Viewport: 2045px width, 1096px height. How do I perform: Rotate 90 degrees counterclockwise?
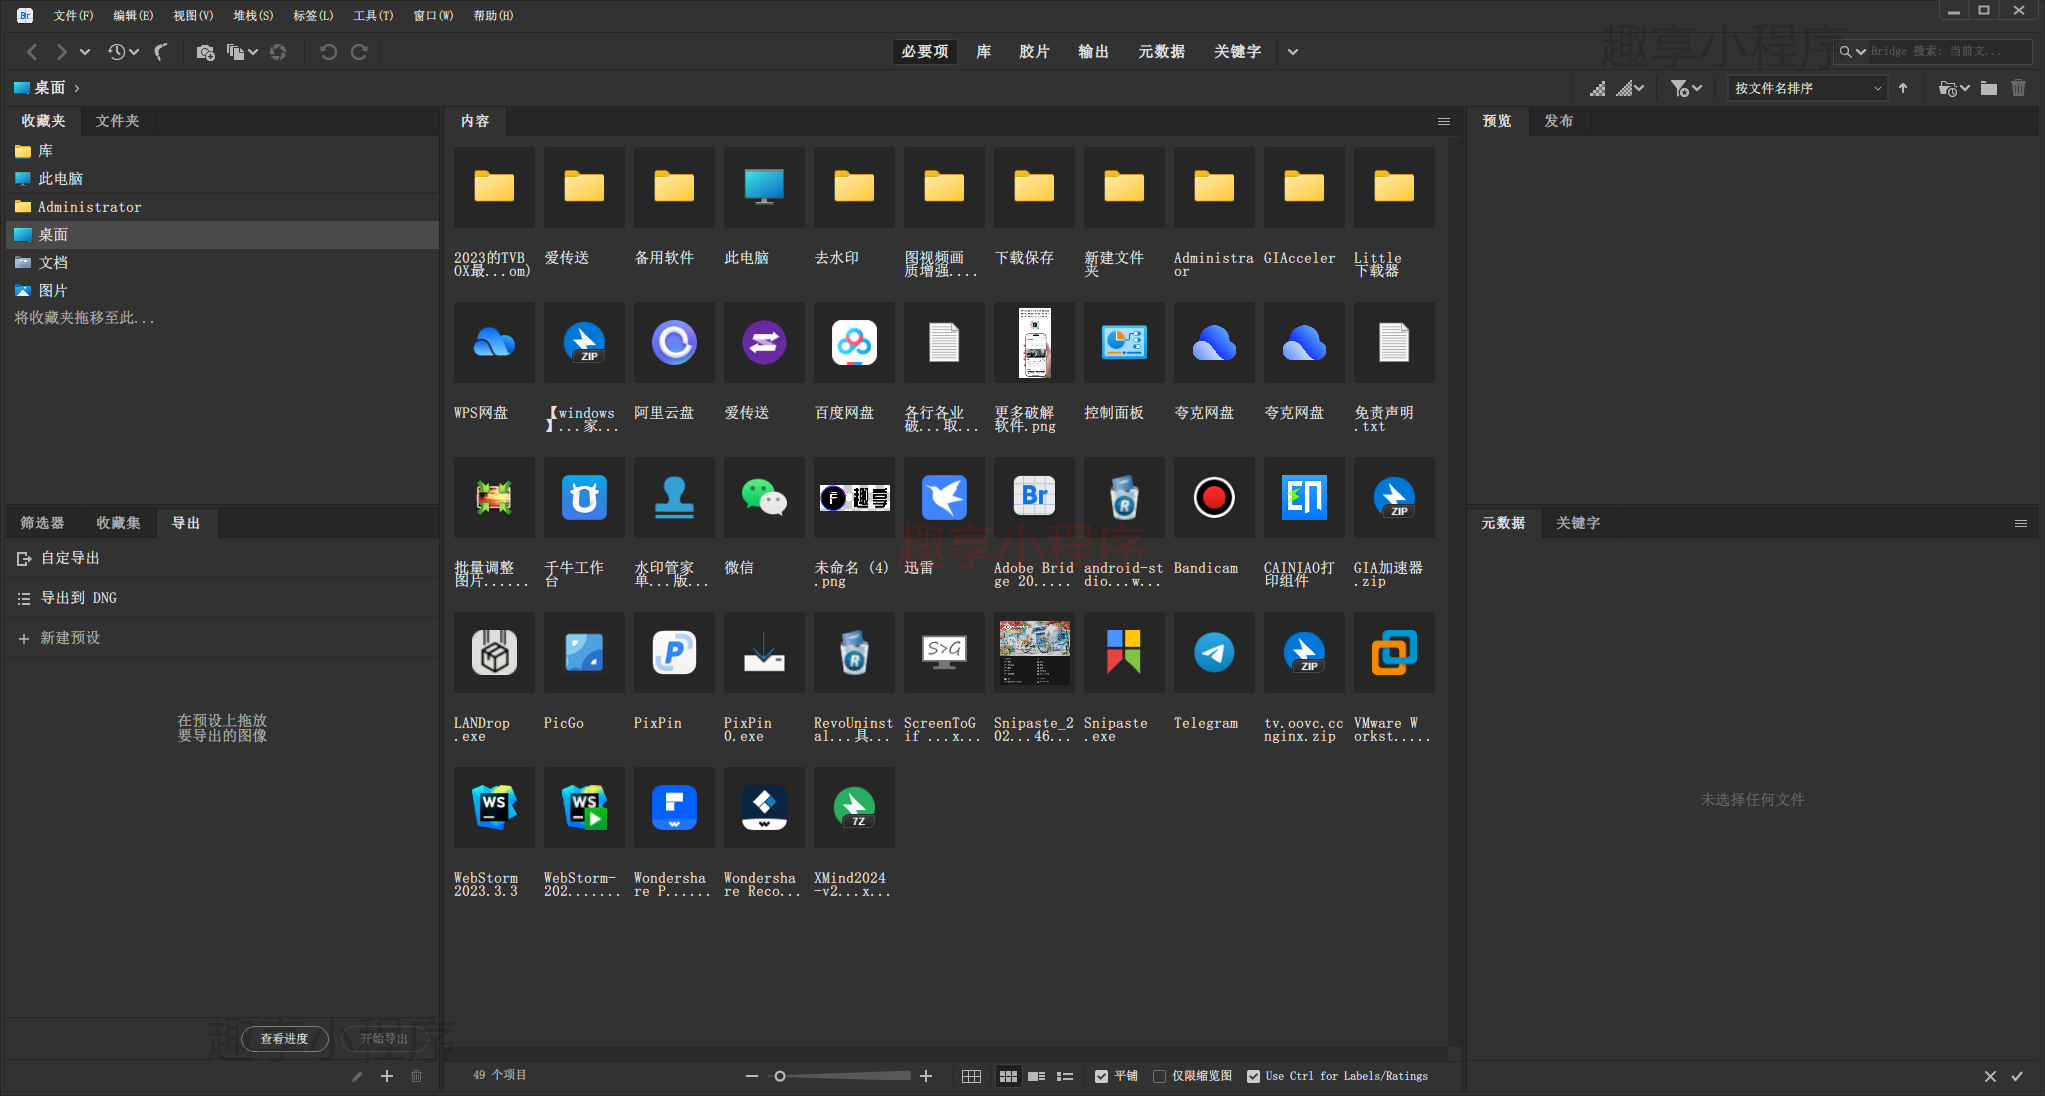click(x=328, y=52)
